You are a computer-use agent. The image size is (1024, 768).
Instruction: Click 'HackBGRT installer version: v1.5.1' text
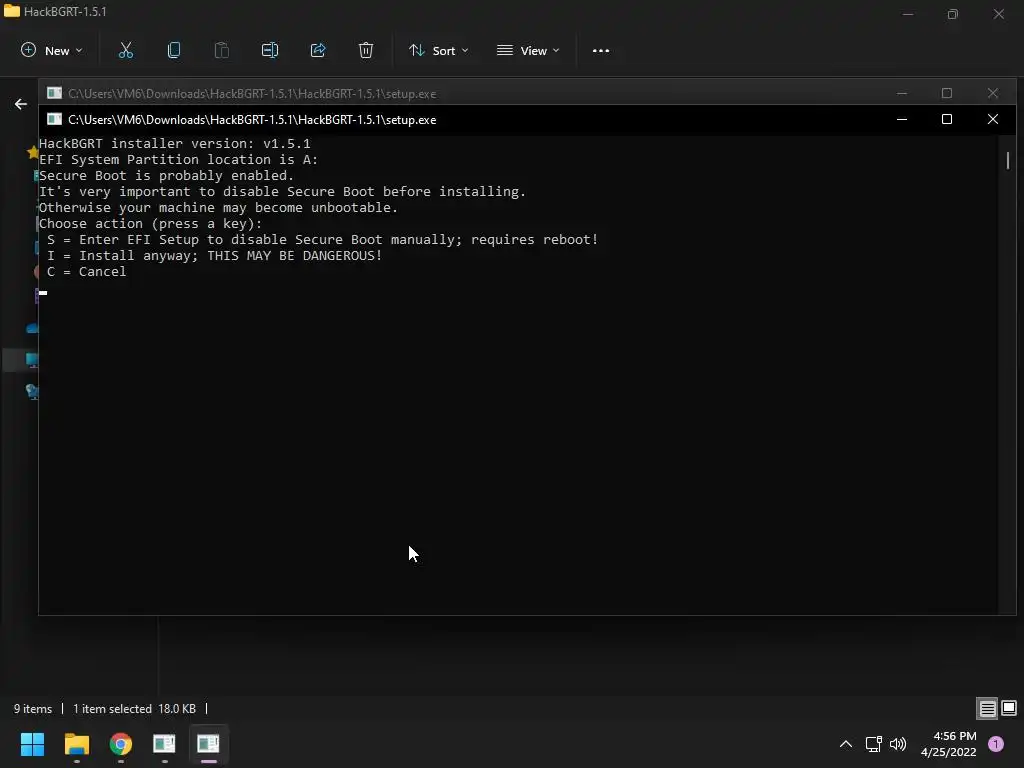tap(175, 144)
